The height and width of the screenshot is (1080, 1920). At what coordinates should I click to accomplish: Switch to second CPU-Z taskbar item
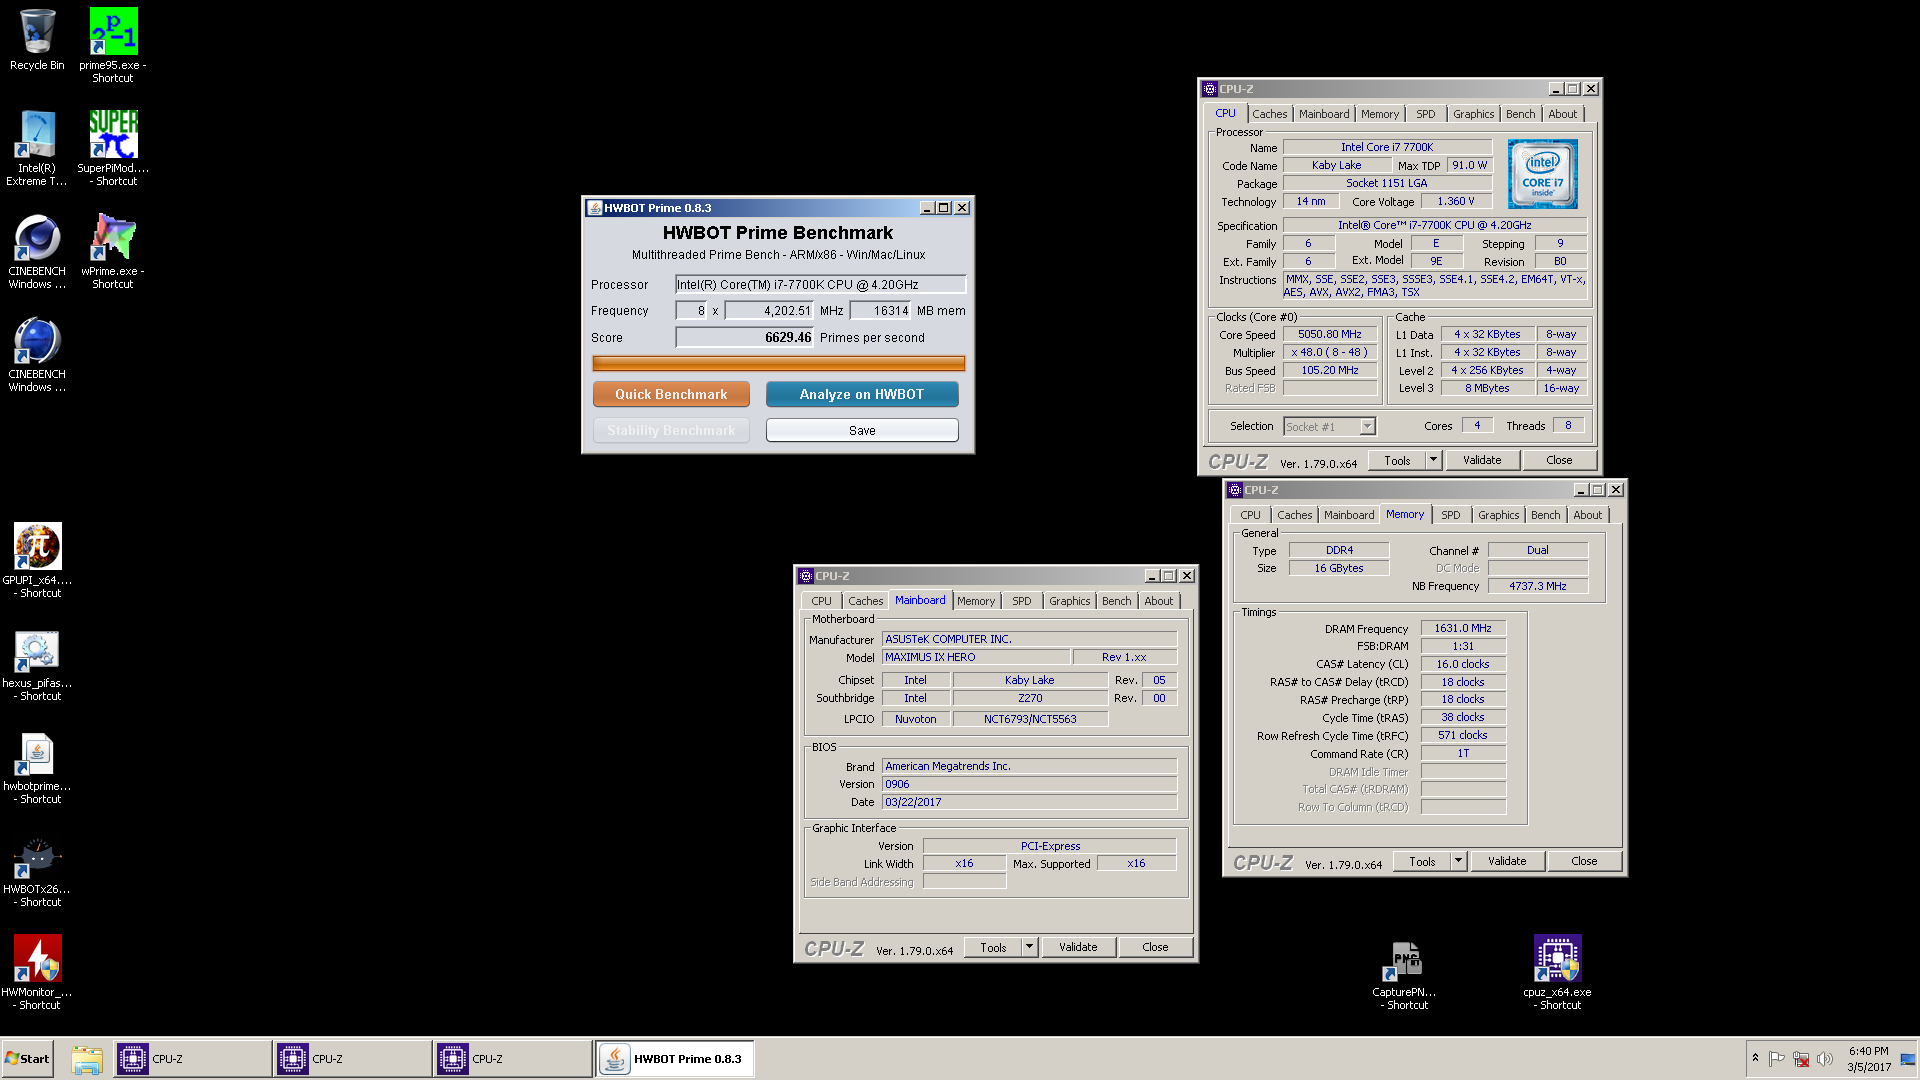coord(352,1059)
